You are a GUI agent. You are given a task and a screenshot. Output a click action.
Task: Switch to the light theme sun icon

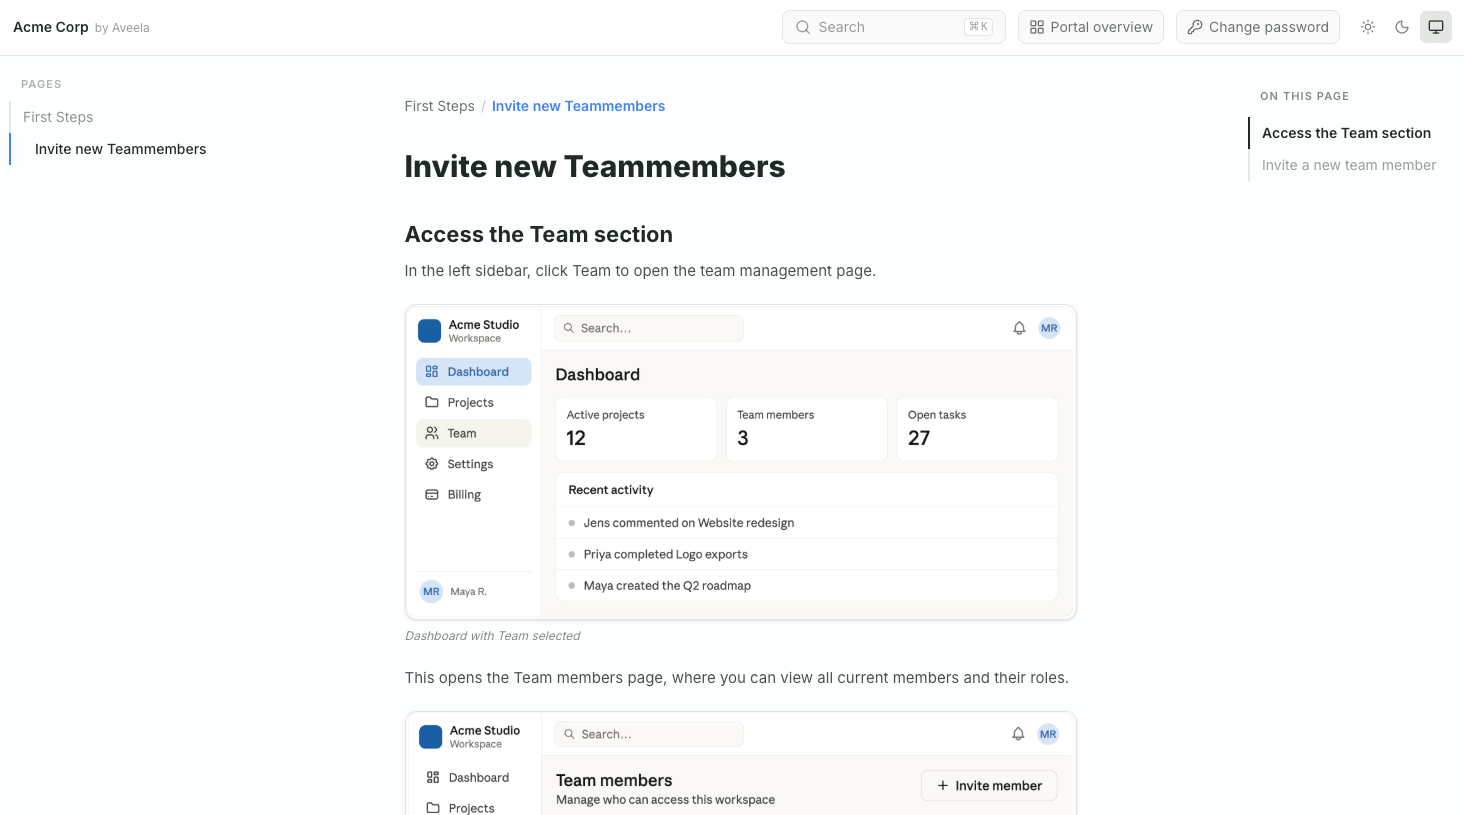1368,27
